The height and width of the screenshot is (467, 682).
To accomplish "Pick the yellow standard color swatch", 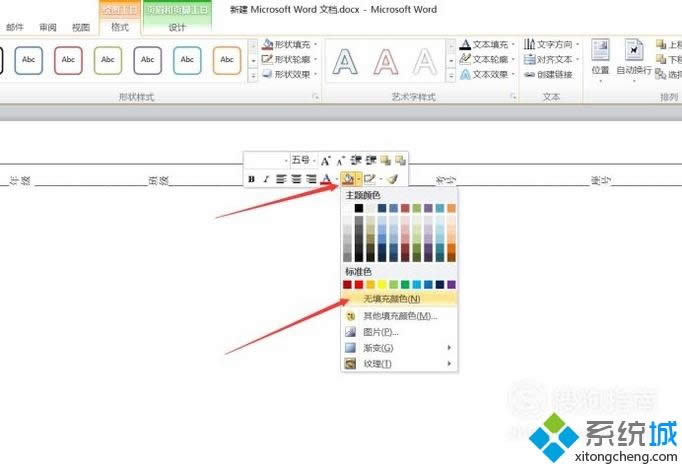I will click(x=382, y=284).
